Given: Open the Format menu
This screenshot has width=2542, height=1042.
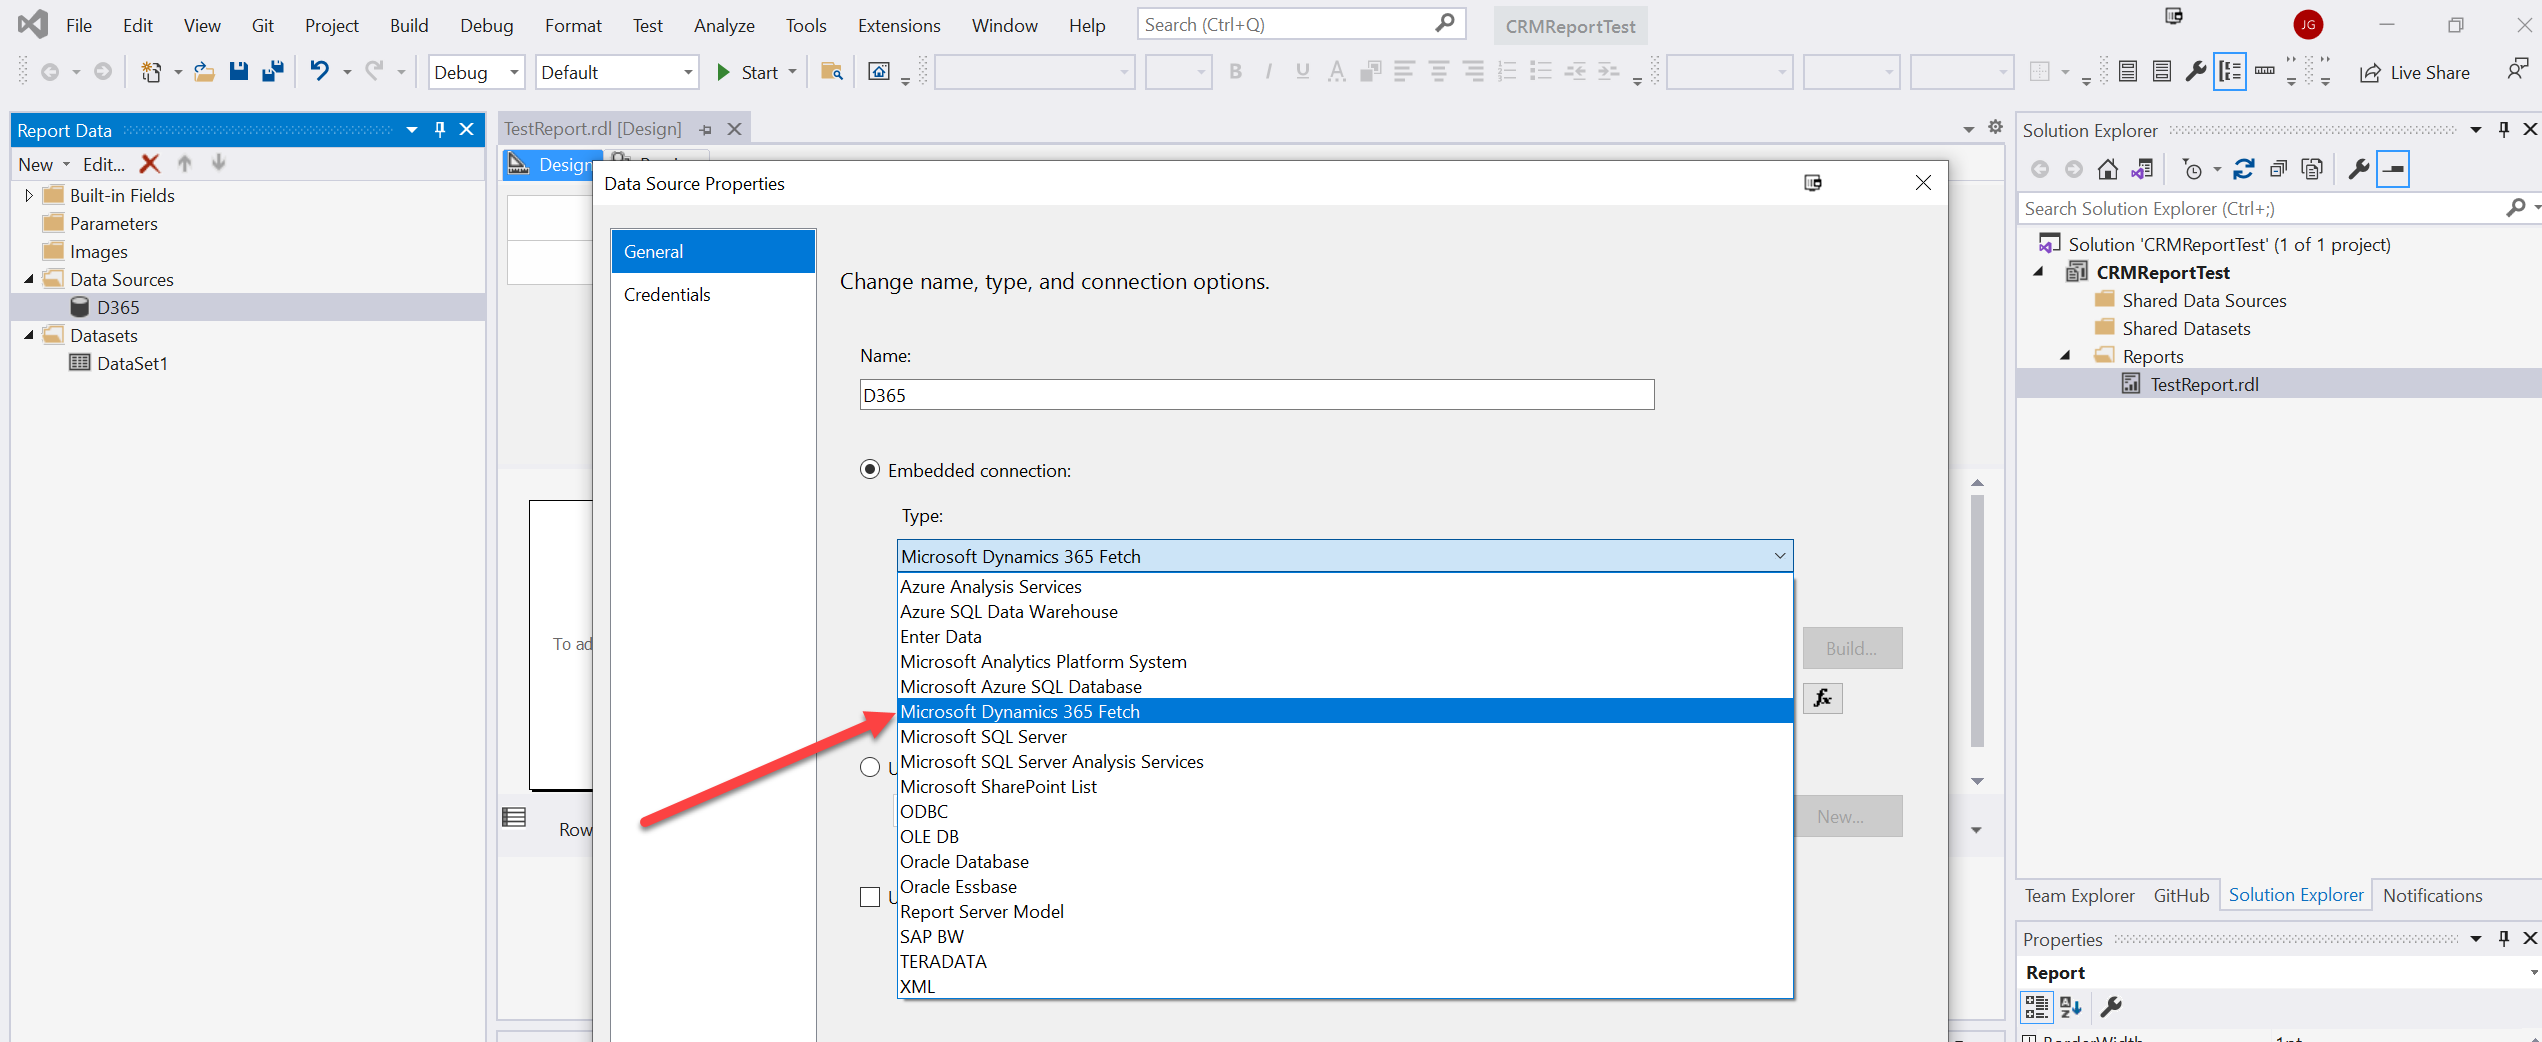Looking at the screenshot, I should pos(573,25).
